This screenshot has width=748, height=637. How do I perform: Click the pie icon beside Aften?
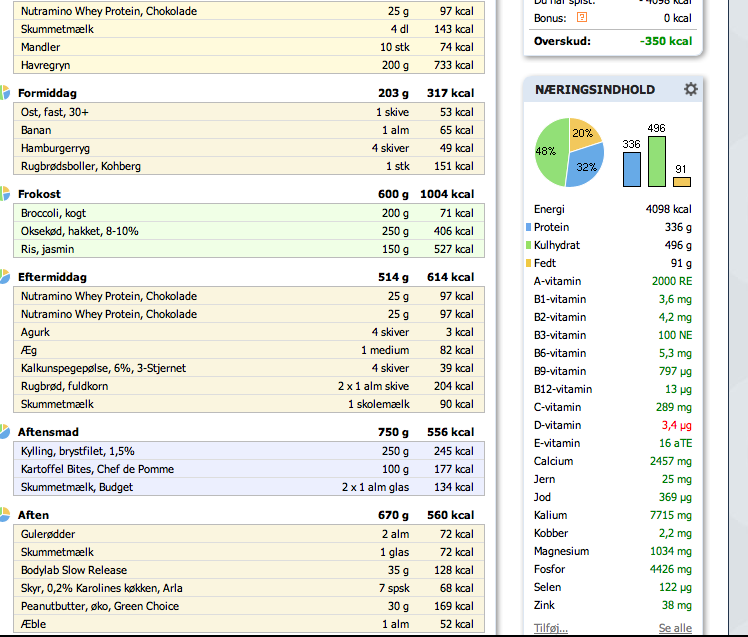point(5,515)
